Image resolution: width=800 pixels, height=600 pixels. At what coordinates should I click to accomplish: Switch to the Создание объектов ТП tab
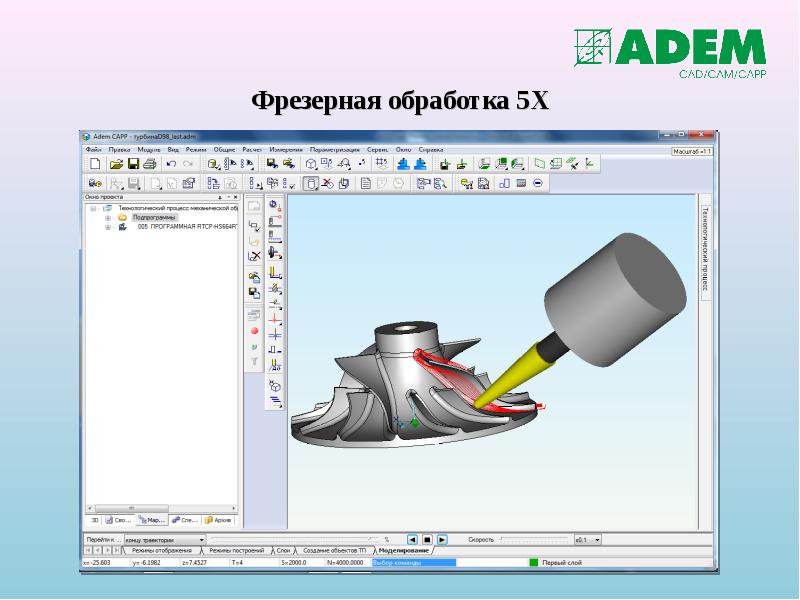(334, 551)
